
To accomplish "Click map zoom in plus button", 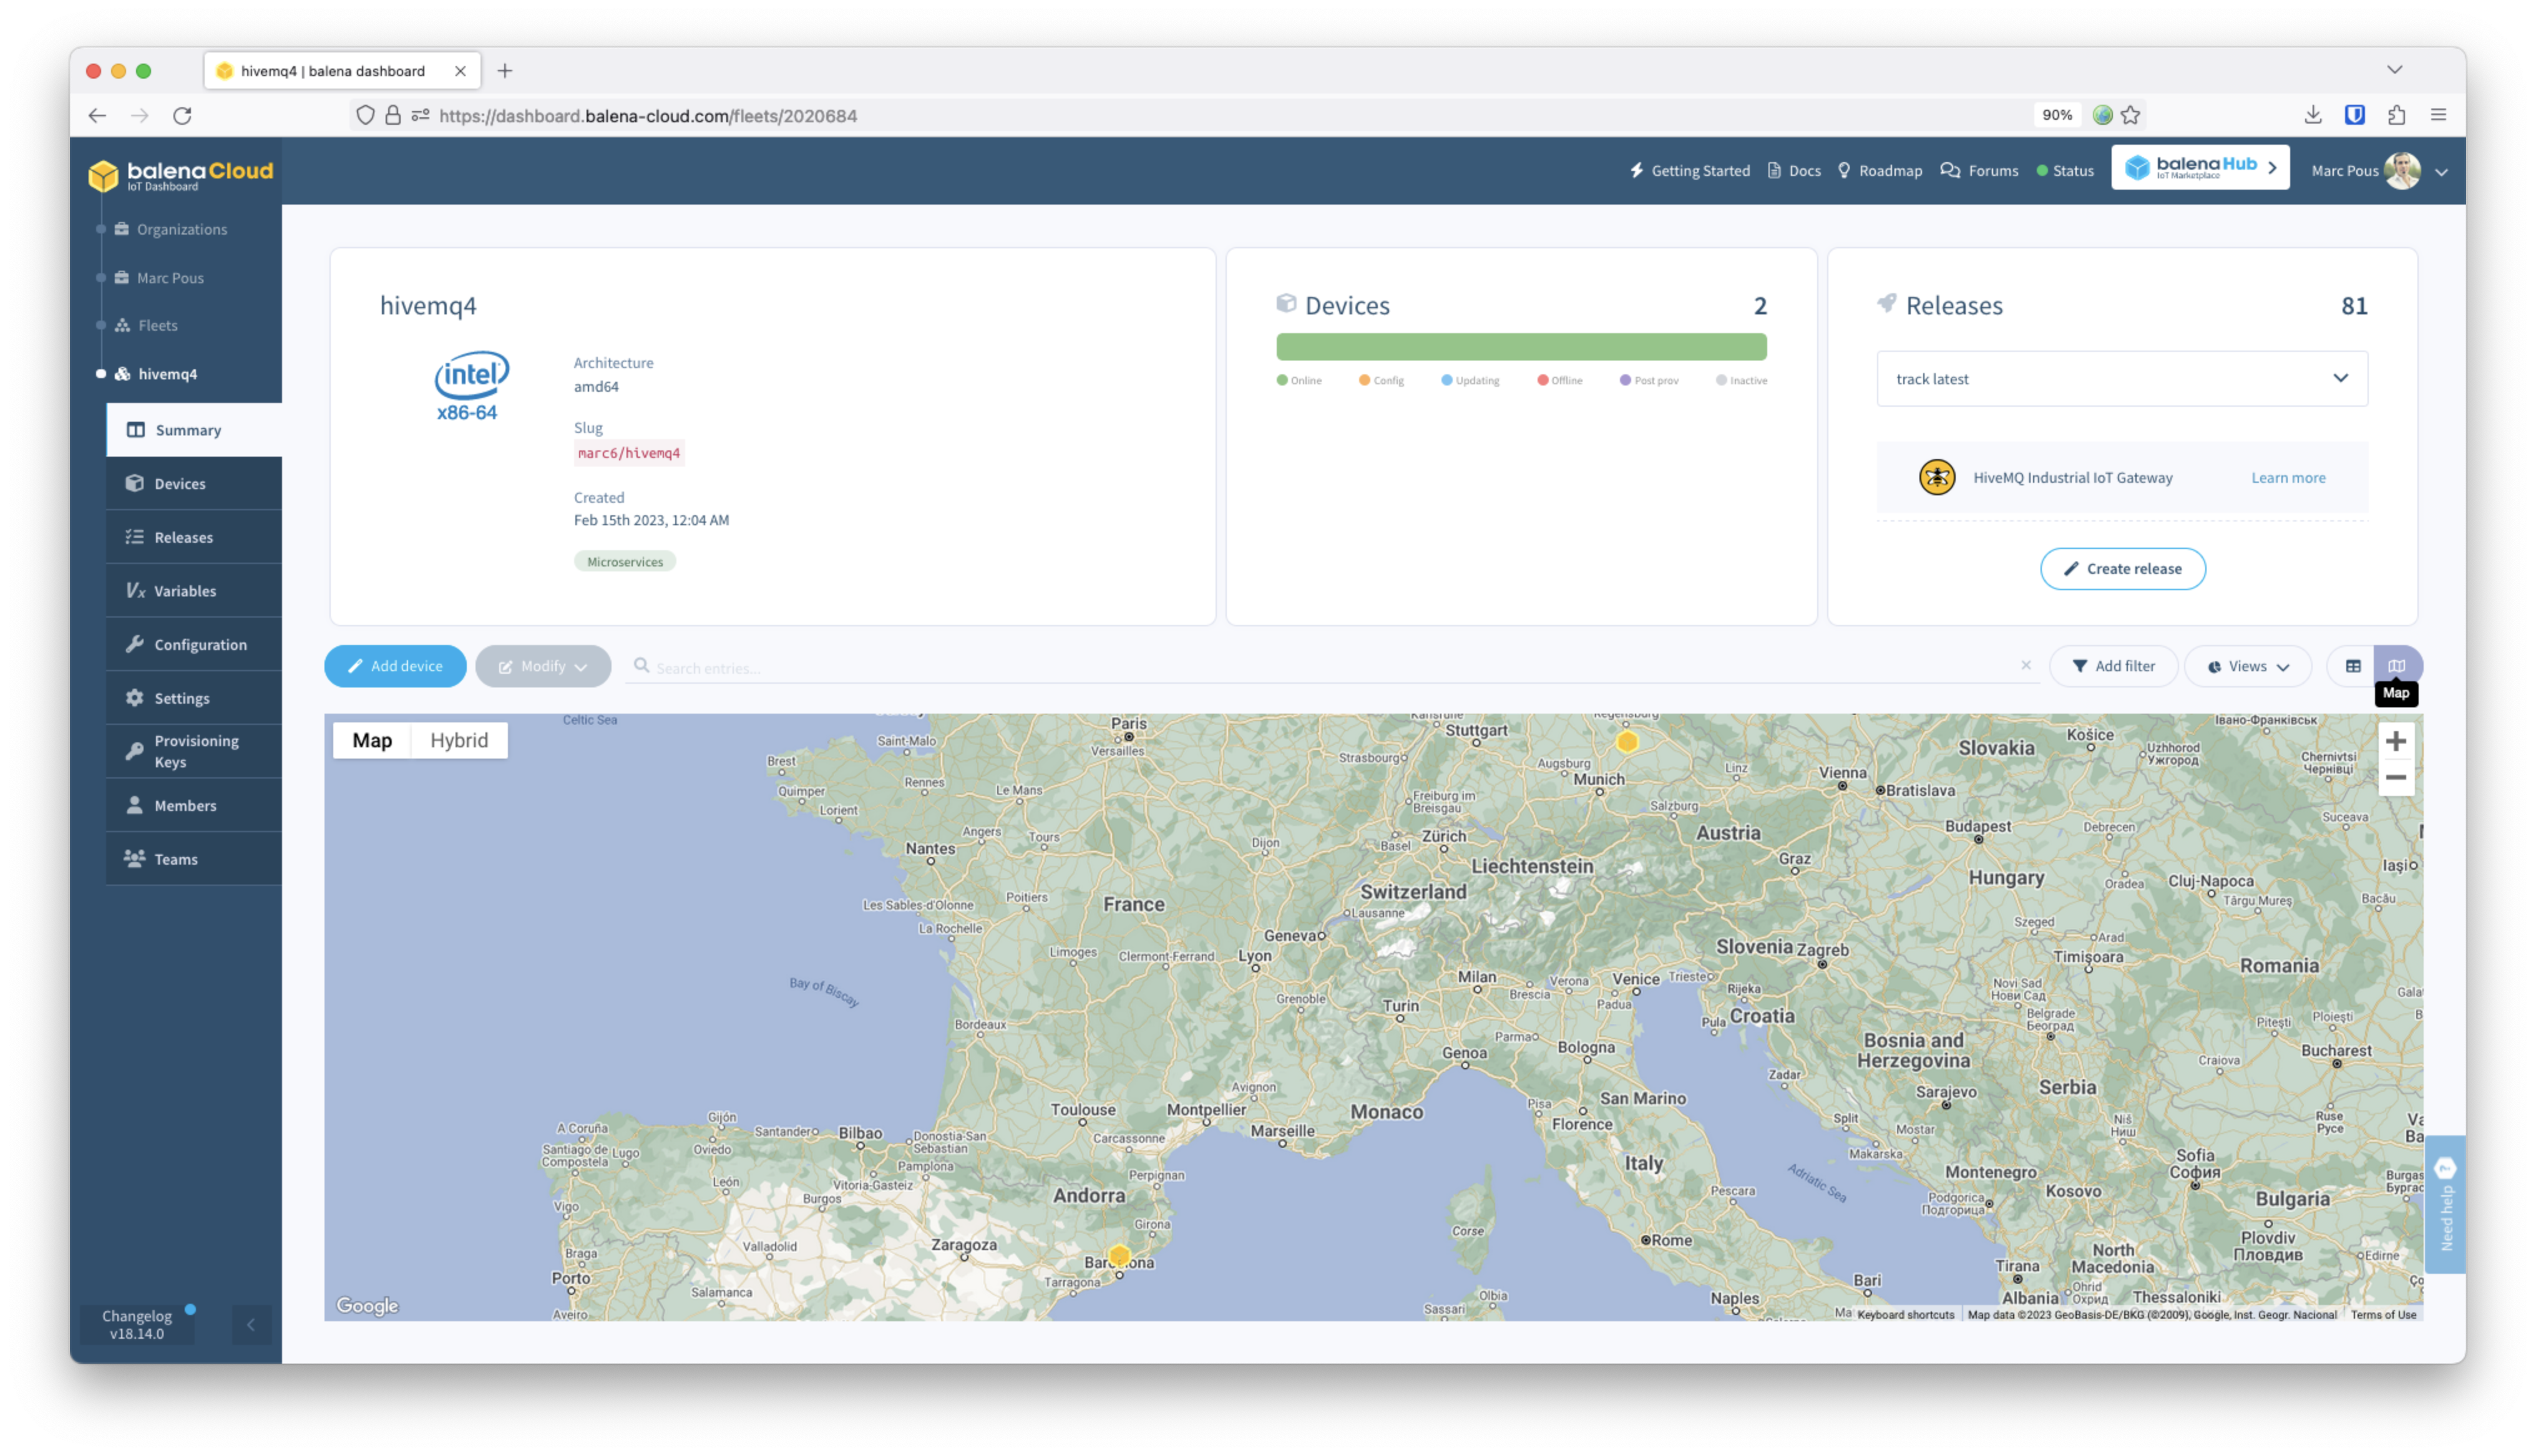I will tap(2395, 741).
